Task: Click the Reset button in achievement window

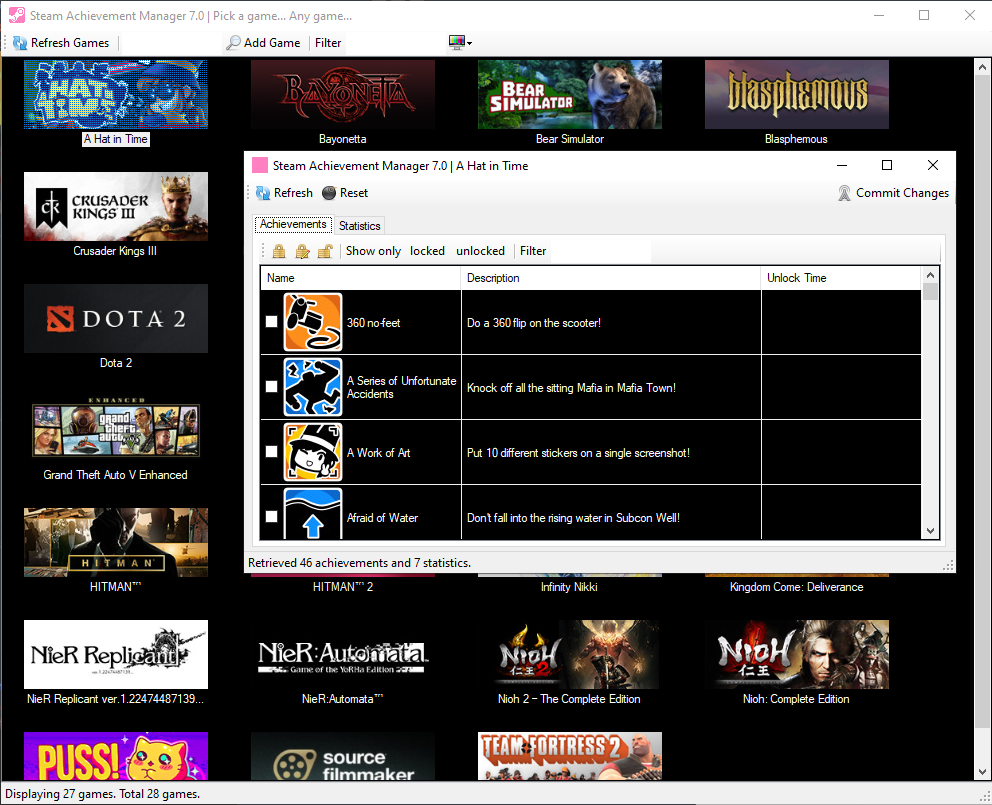Action: [x=345, y=193]
